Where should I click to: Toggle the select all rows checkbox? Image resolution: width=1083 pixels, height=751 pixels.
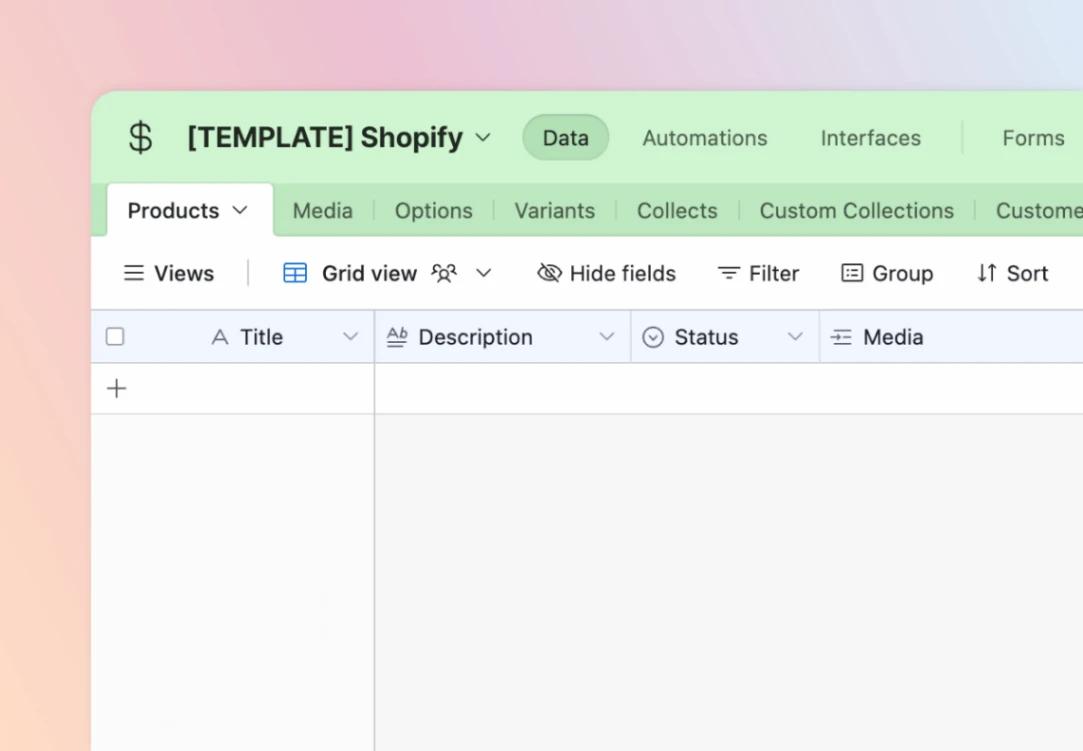point(115,337)
